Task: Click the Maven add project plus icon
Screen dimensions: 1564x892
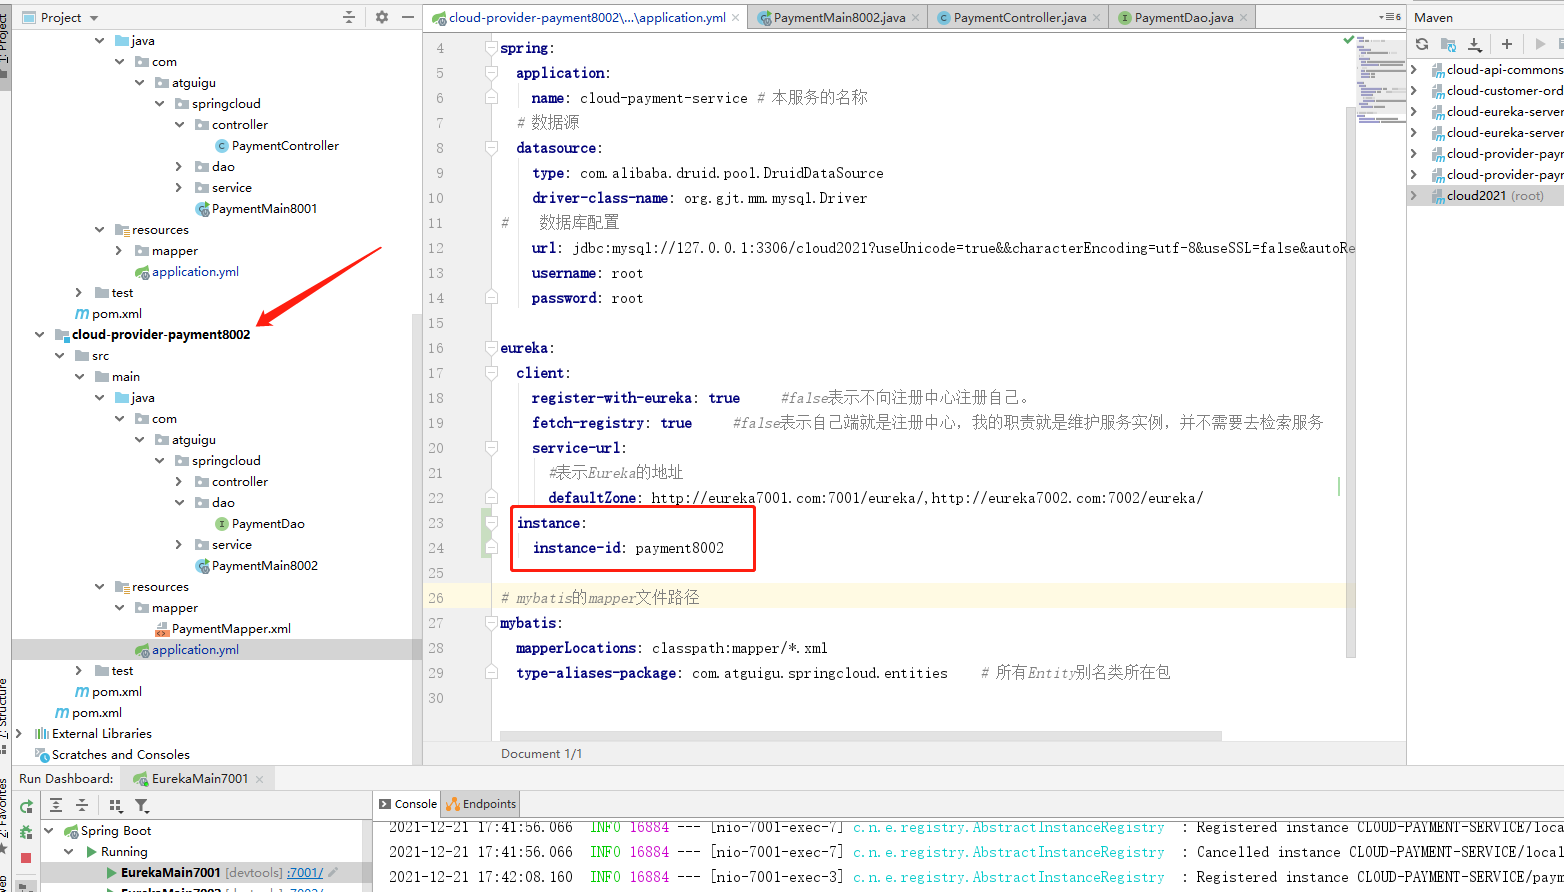Action: point(1507,44)
